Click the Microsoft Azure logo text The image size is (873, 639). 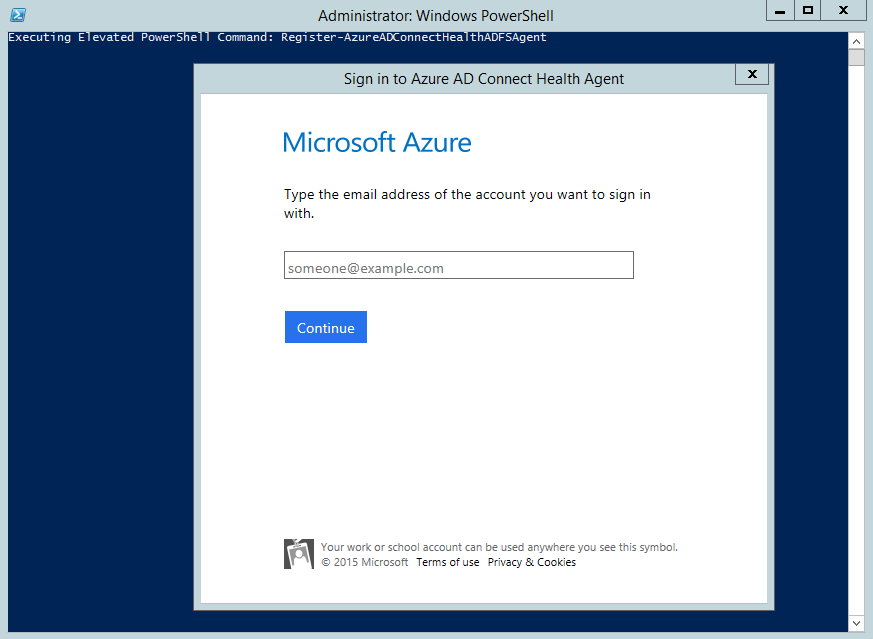click(377, 142)
